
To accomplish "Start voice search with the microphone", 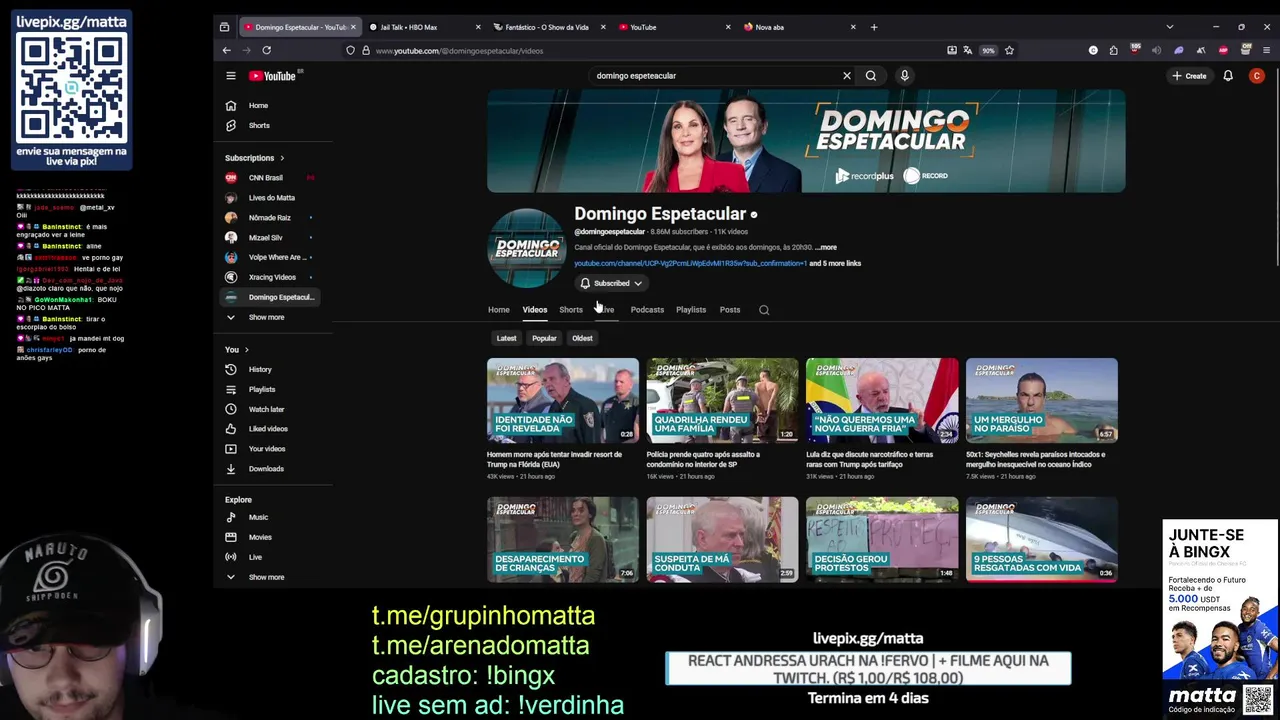I will click(904, 76).
